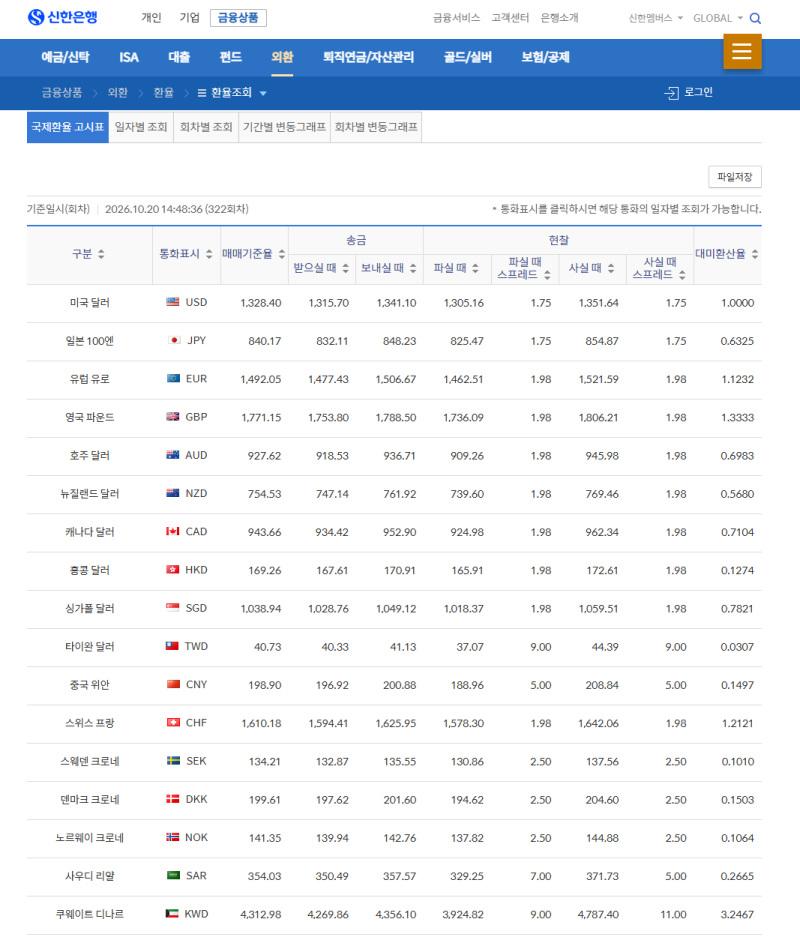The image size is (800, 940).
Task: Sort by 사실 때 column
Action: click(x=610, y=269)
